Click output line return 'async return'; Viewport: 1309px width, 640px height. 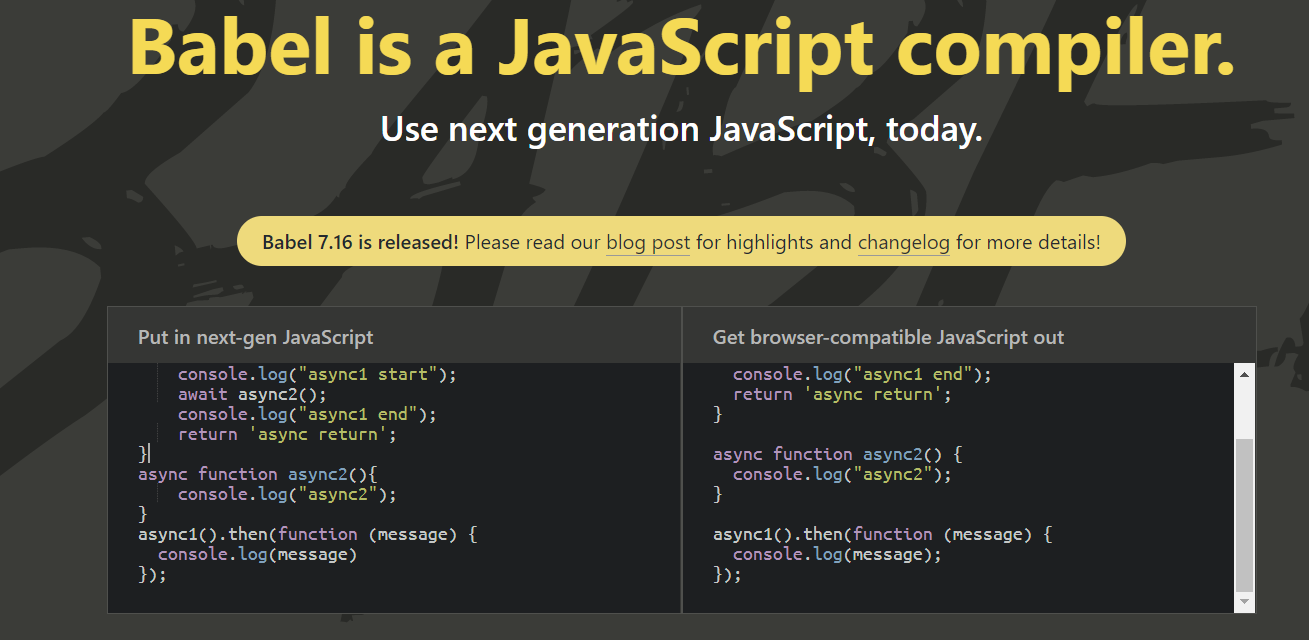pyautogui.click(x=842, y=394)
